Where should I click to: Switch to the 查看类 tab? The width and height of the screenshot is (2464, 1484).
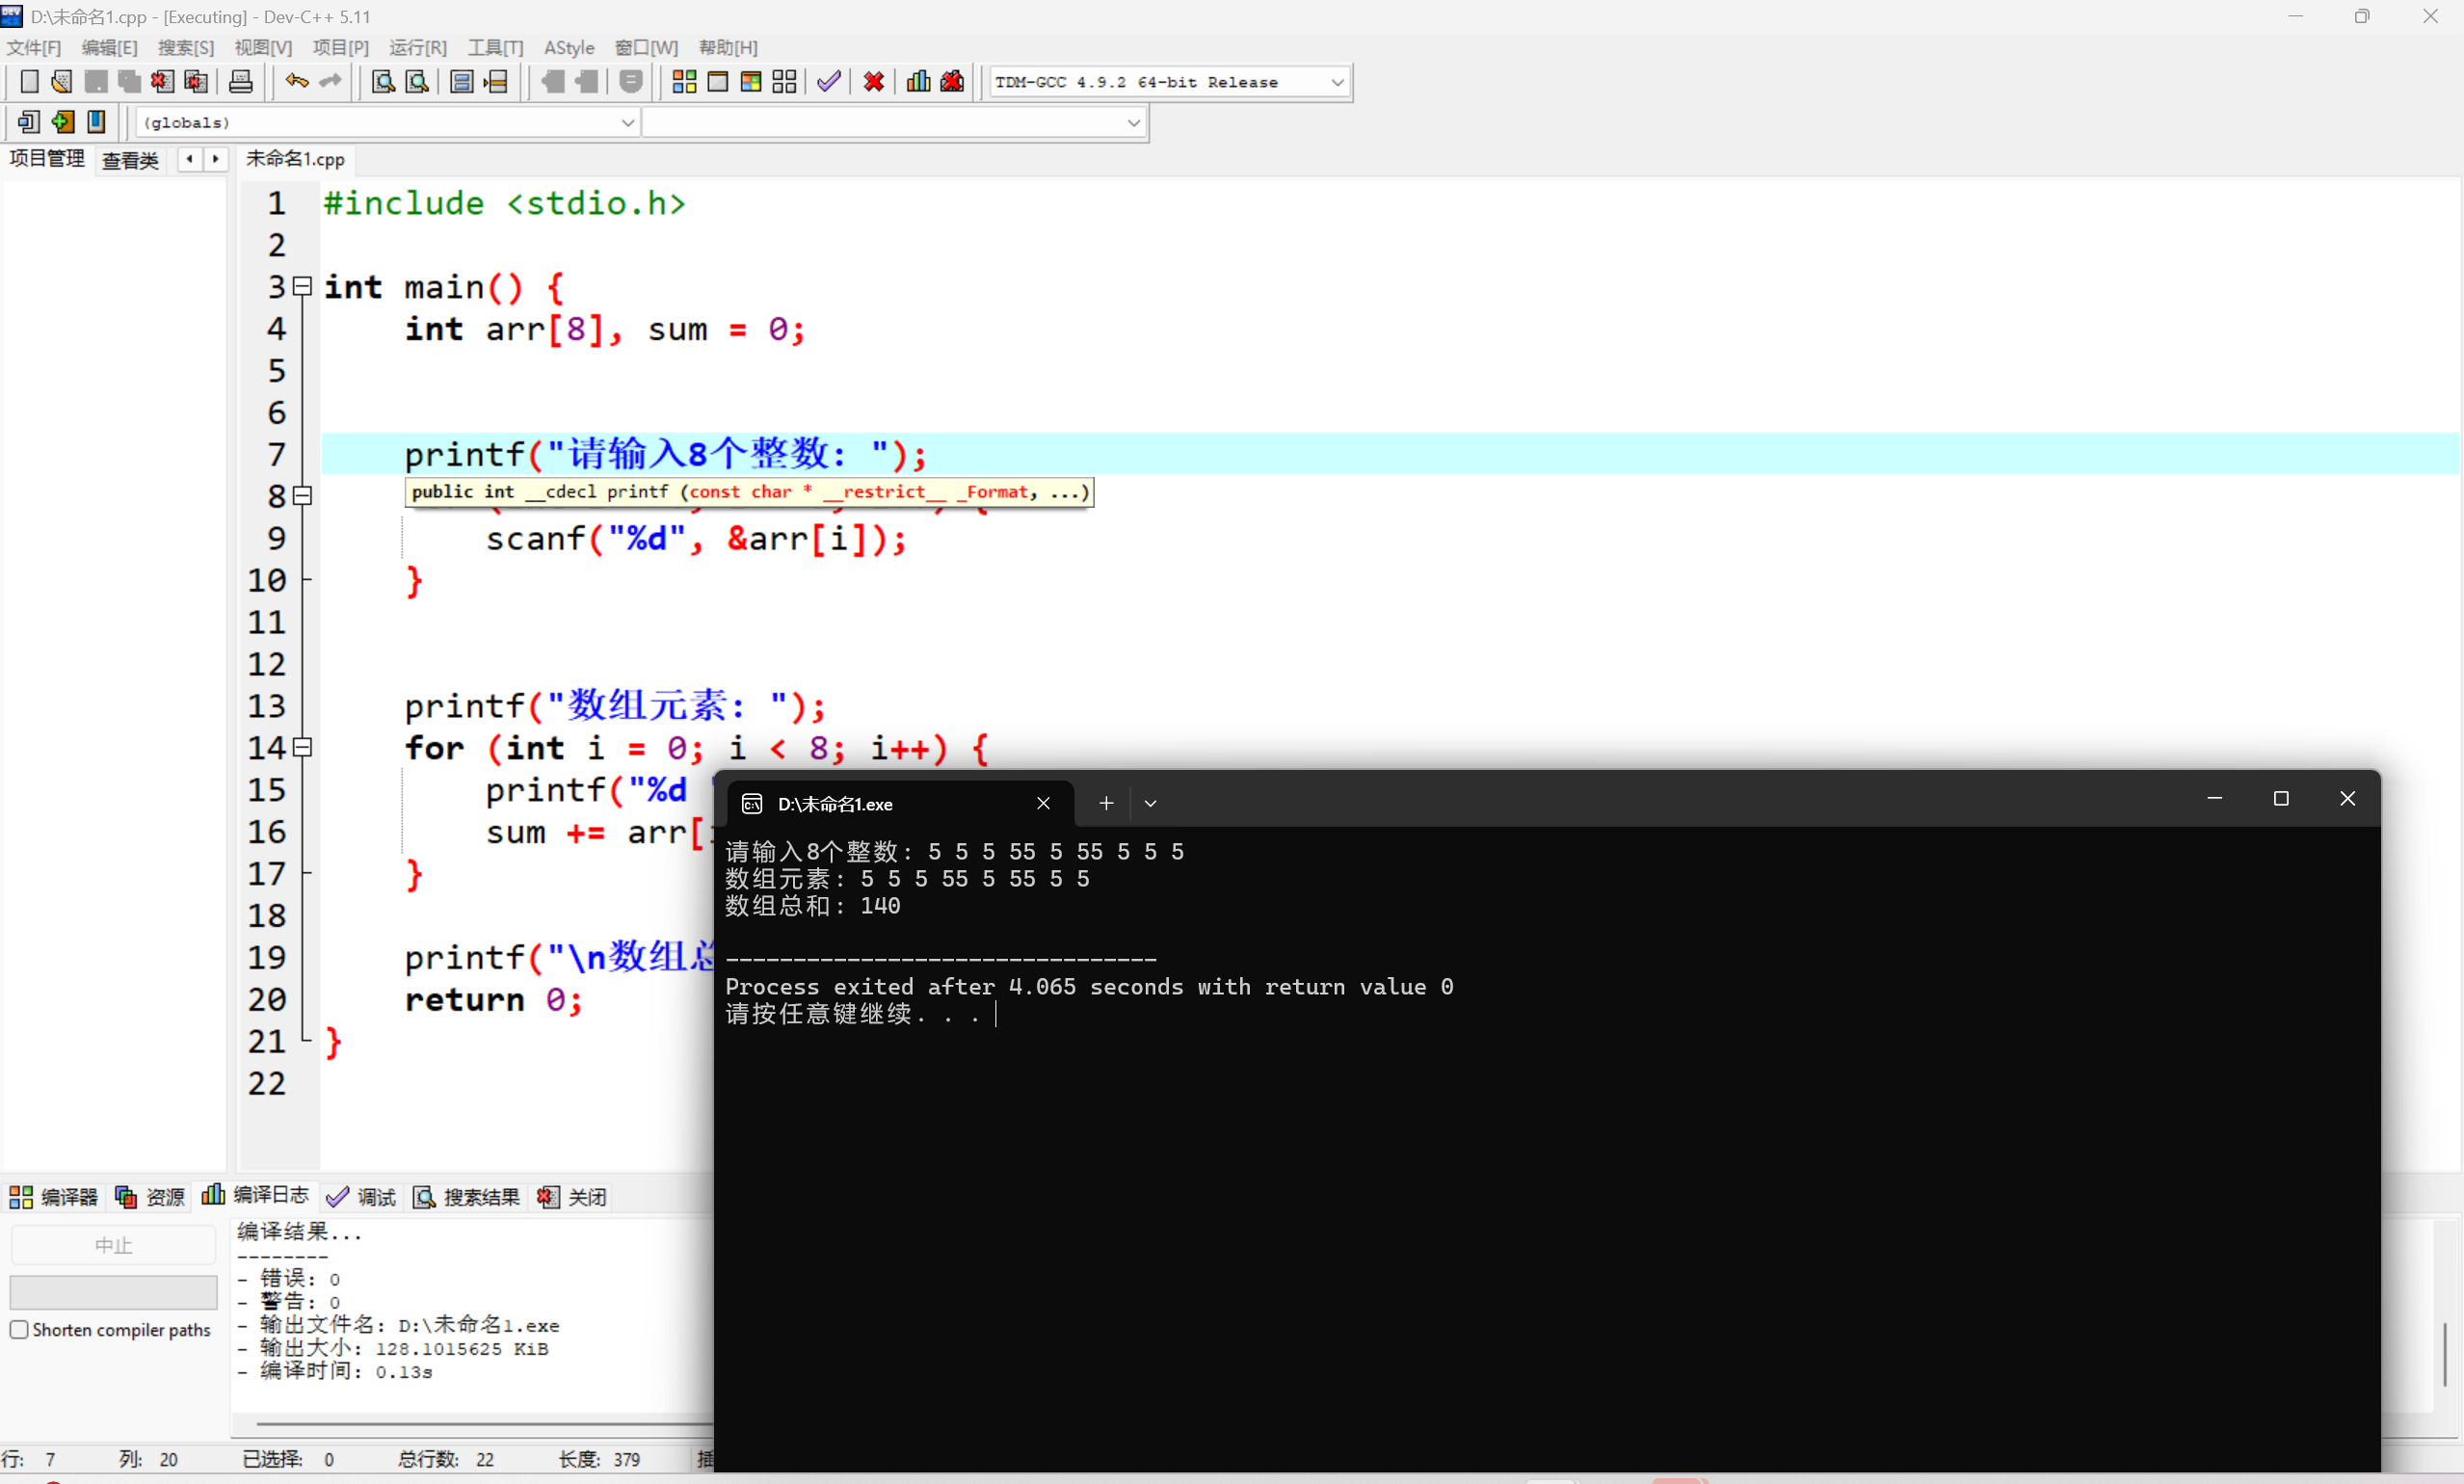[x=130, y=160]
